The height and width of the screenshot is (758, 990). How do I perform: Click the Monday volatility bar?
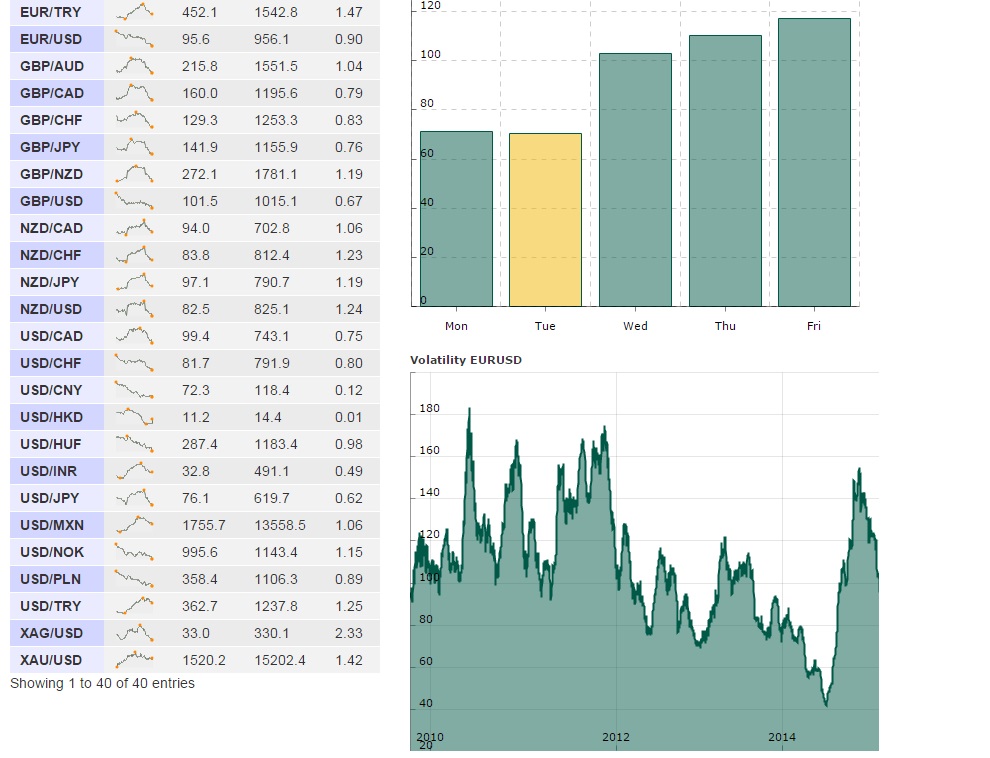point(456,219)
